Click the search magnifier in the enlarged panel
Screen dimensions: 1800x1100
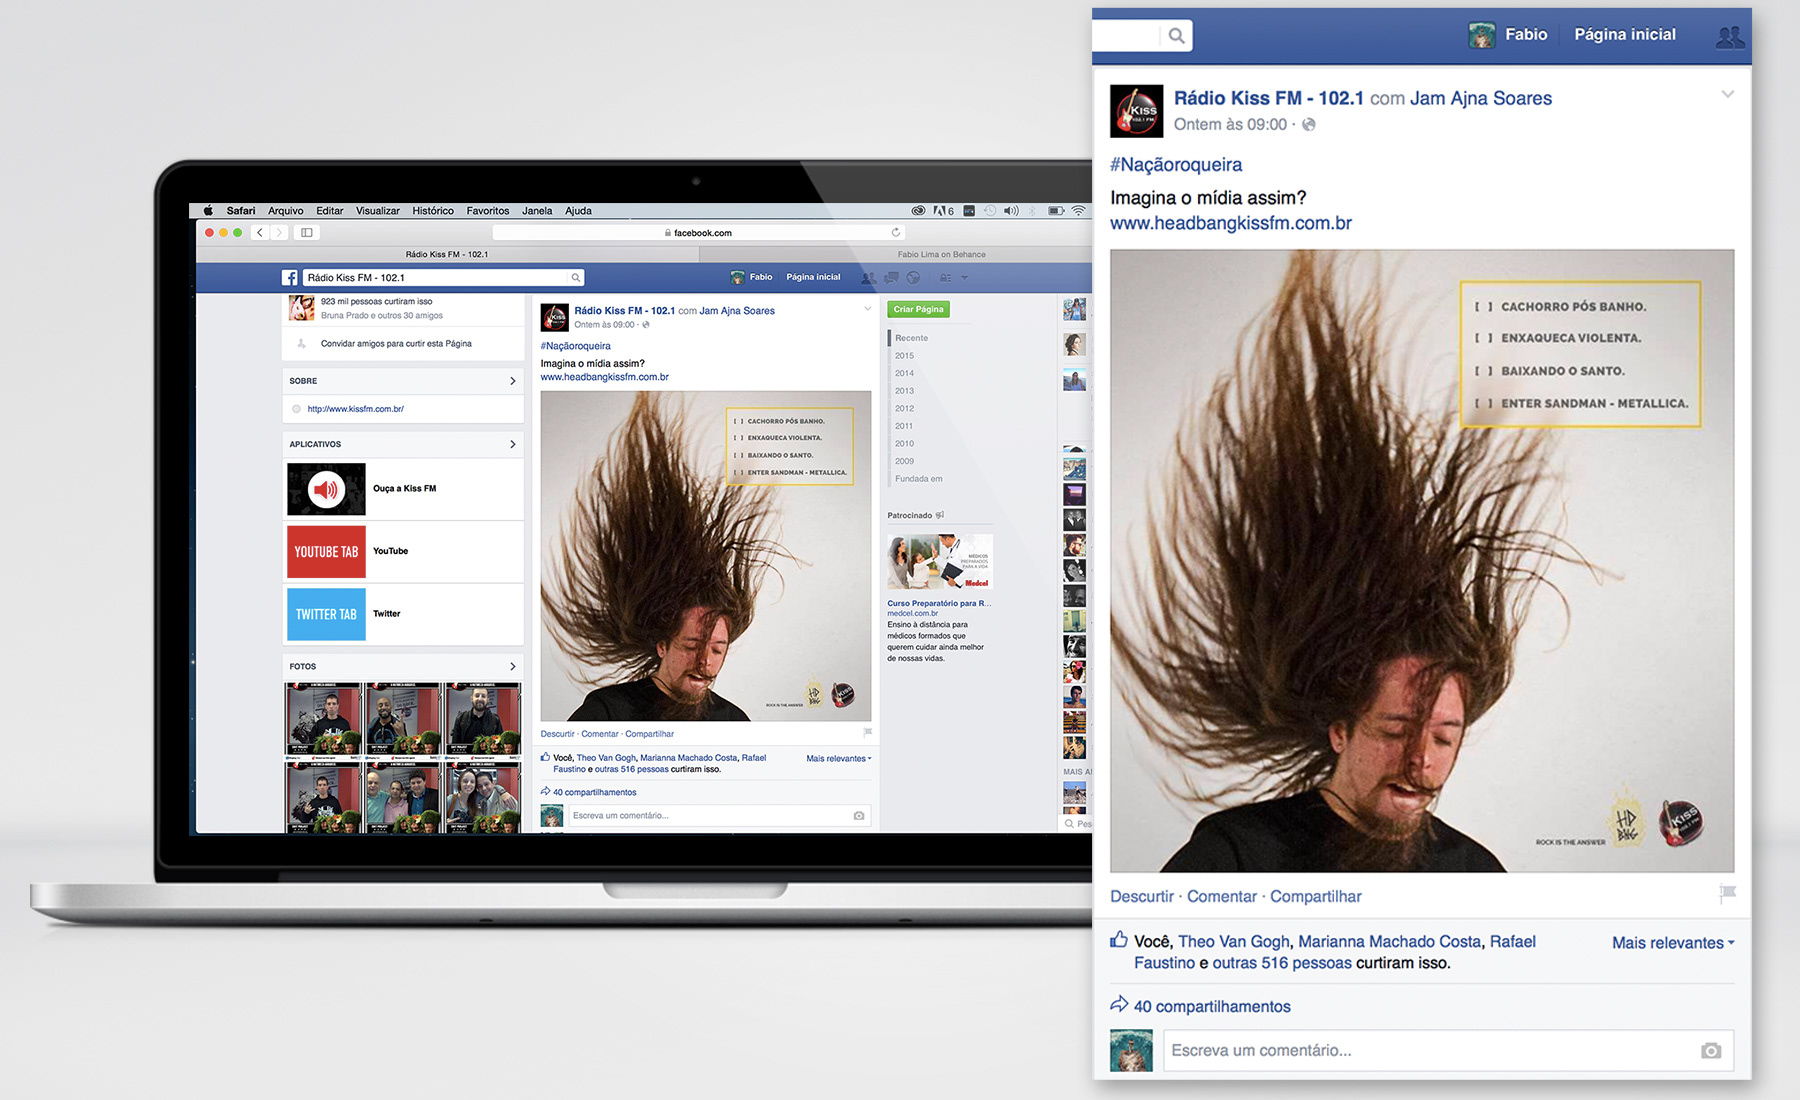click(1176, 36)
